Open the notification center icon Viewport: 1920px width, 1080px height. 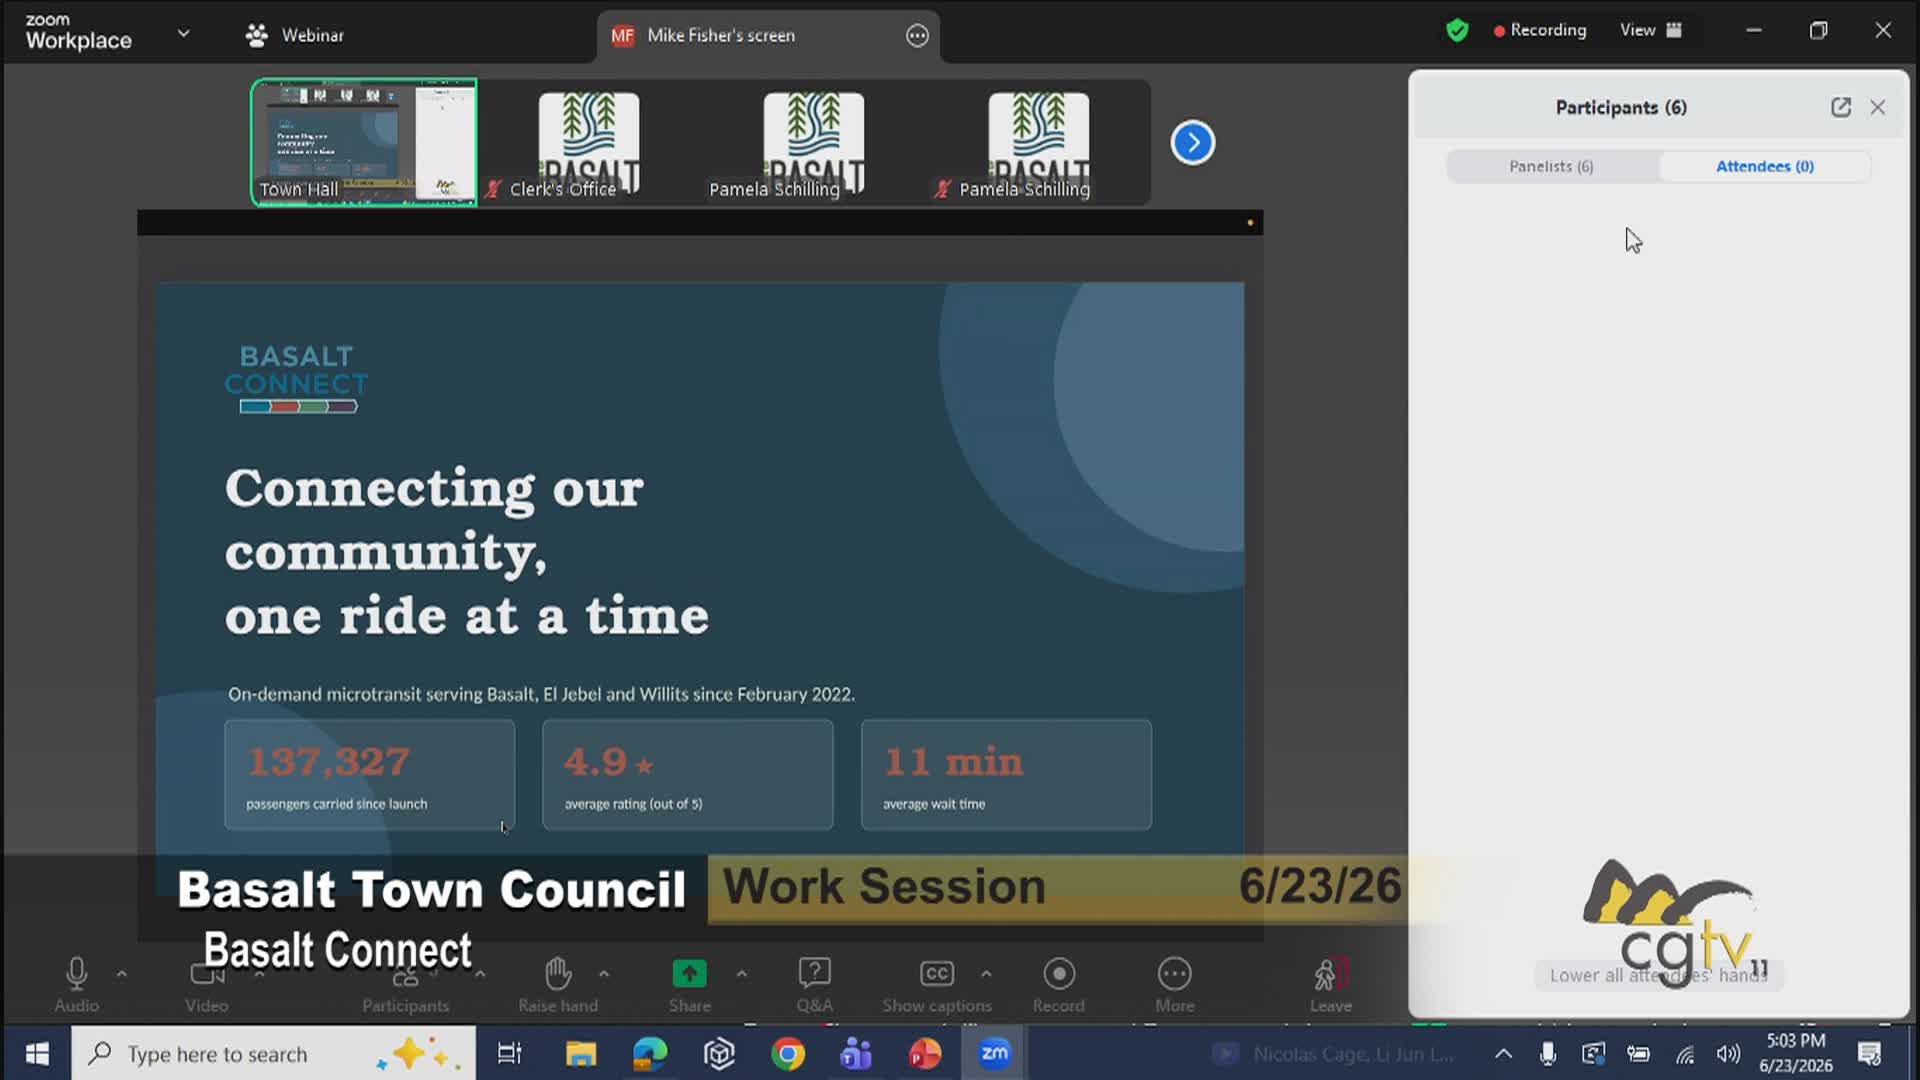(1869, 1053)
